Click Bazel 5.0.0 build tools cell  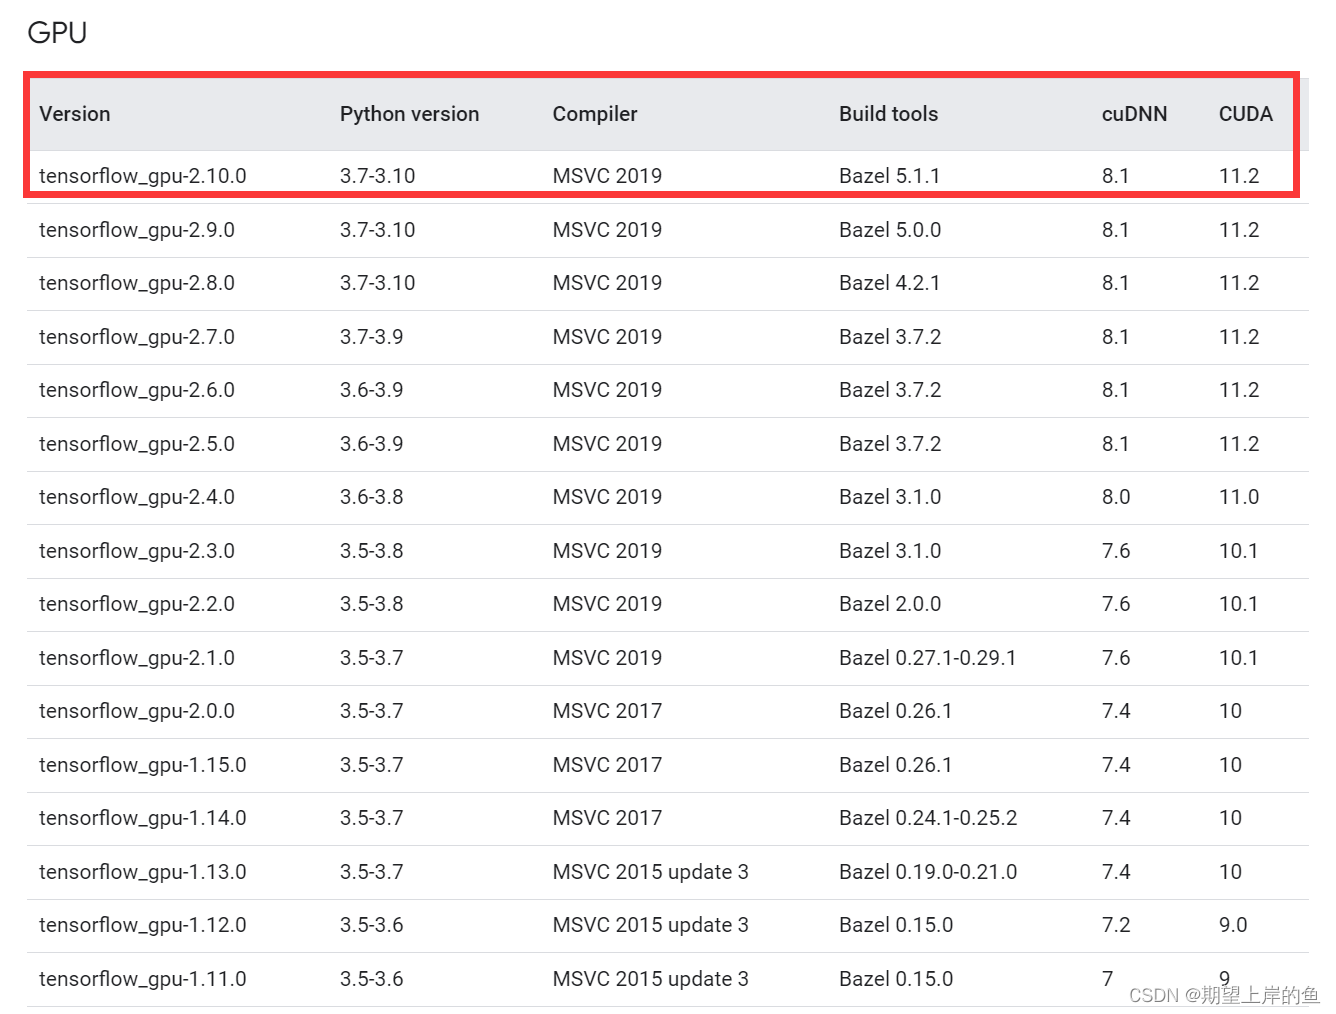coord(890,230)
